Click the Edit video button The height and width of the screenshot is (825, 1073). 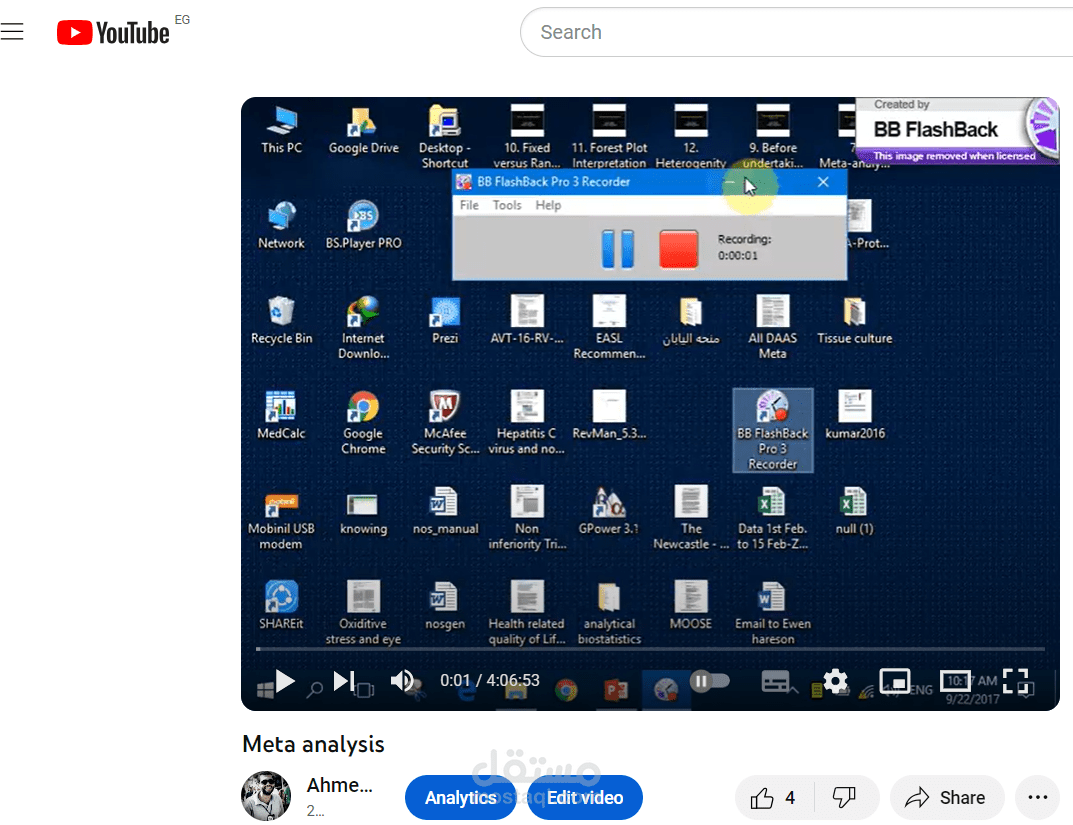584,798
